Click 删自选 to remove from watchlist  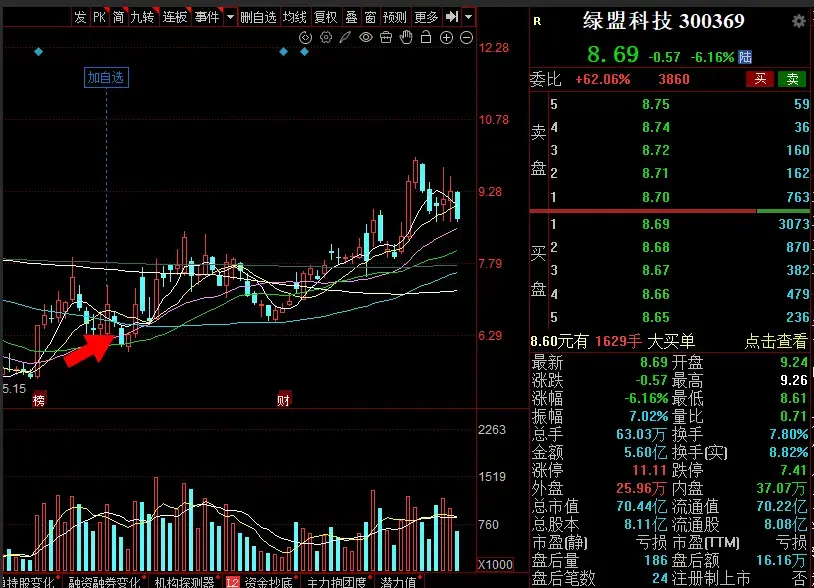tap(258, 17)
